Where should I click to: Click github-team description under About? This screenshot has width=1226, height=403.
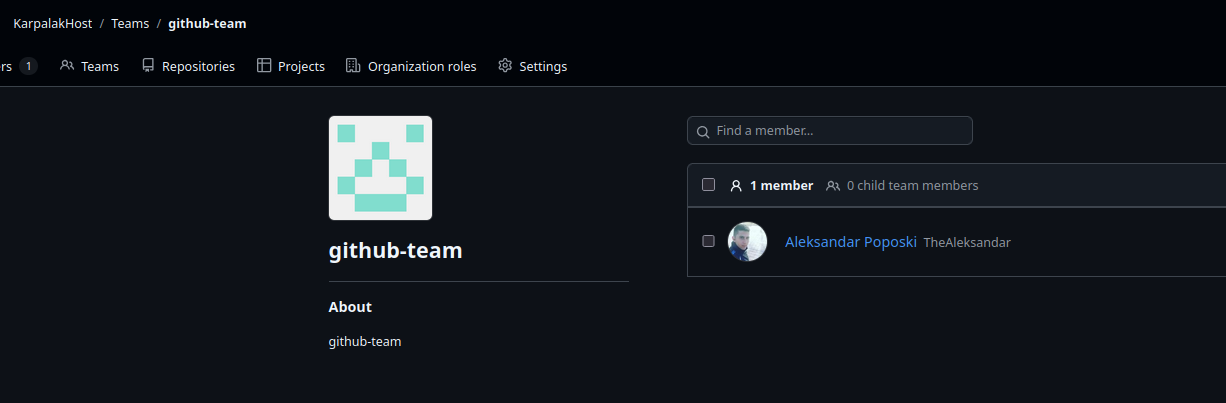coord(365,341)
